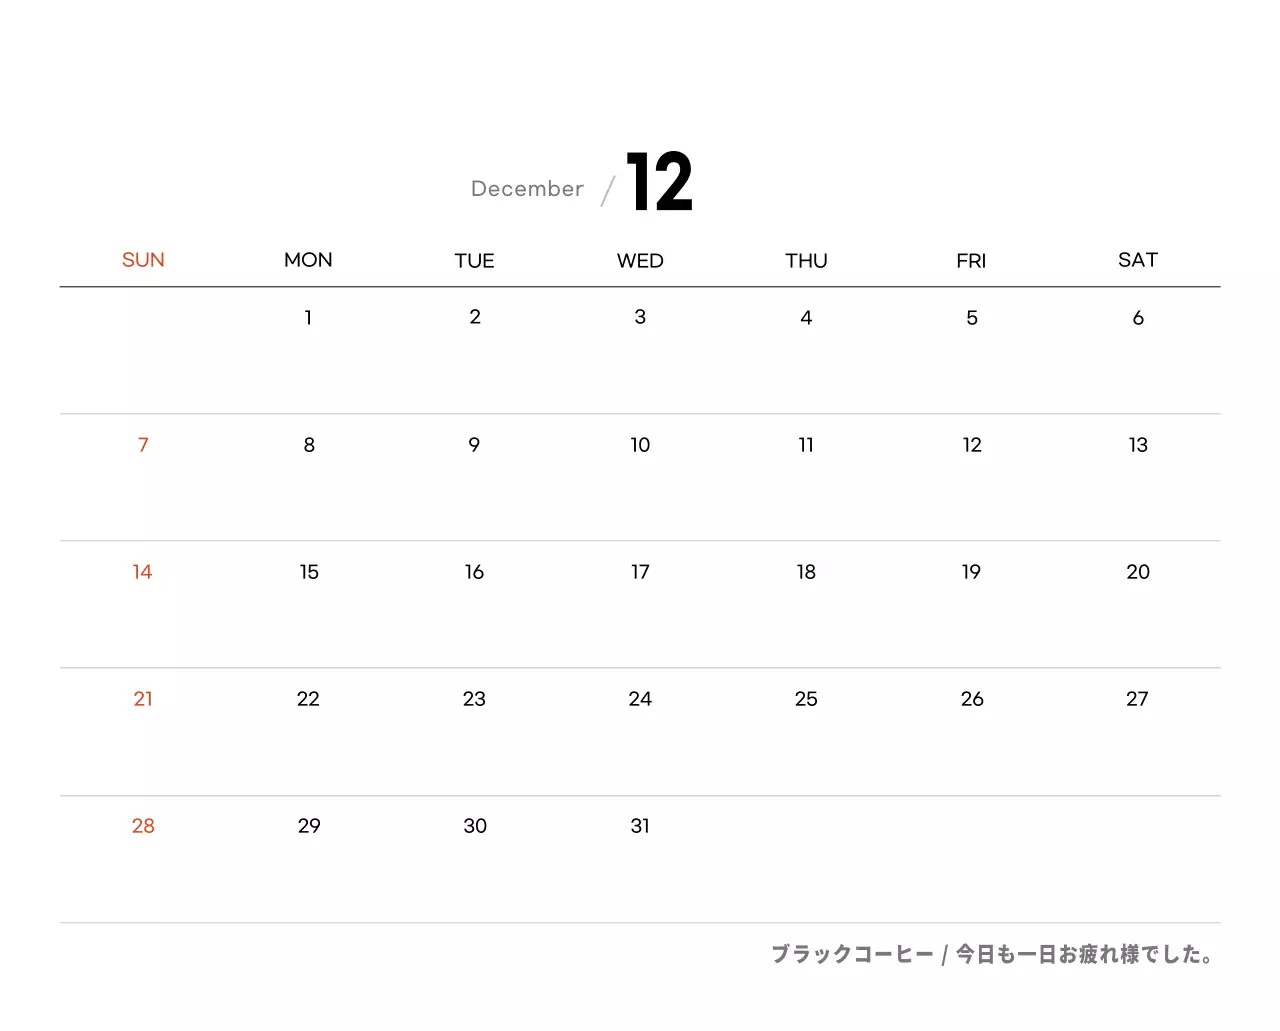This screenshot has height=1031, width=1280.
Task: Select December 6 on Saturday
Action: tap(1137, 318)
